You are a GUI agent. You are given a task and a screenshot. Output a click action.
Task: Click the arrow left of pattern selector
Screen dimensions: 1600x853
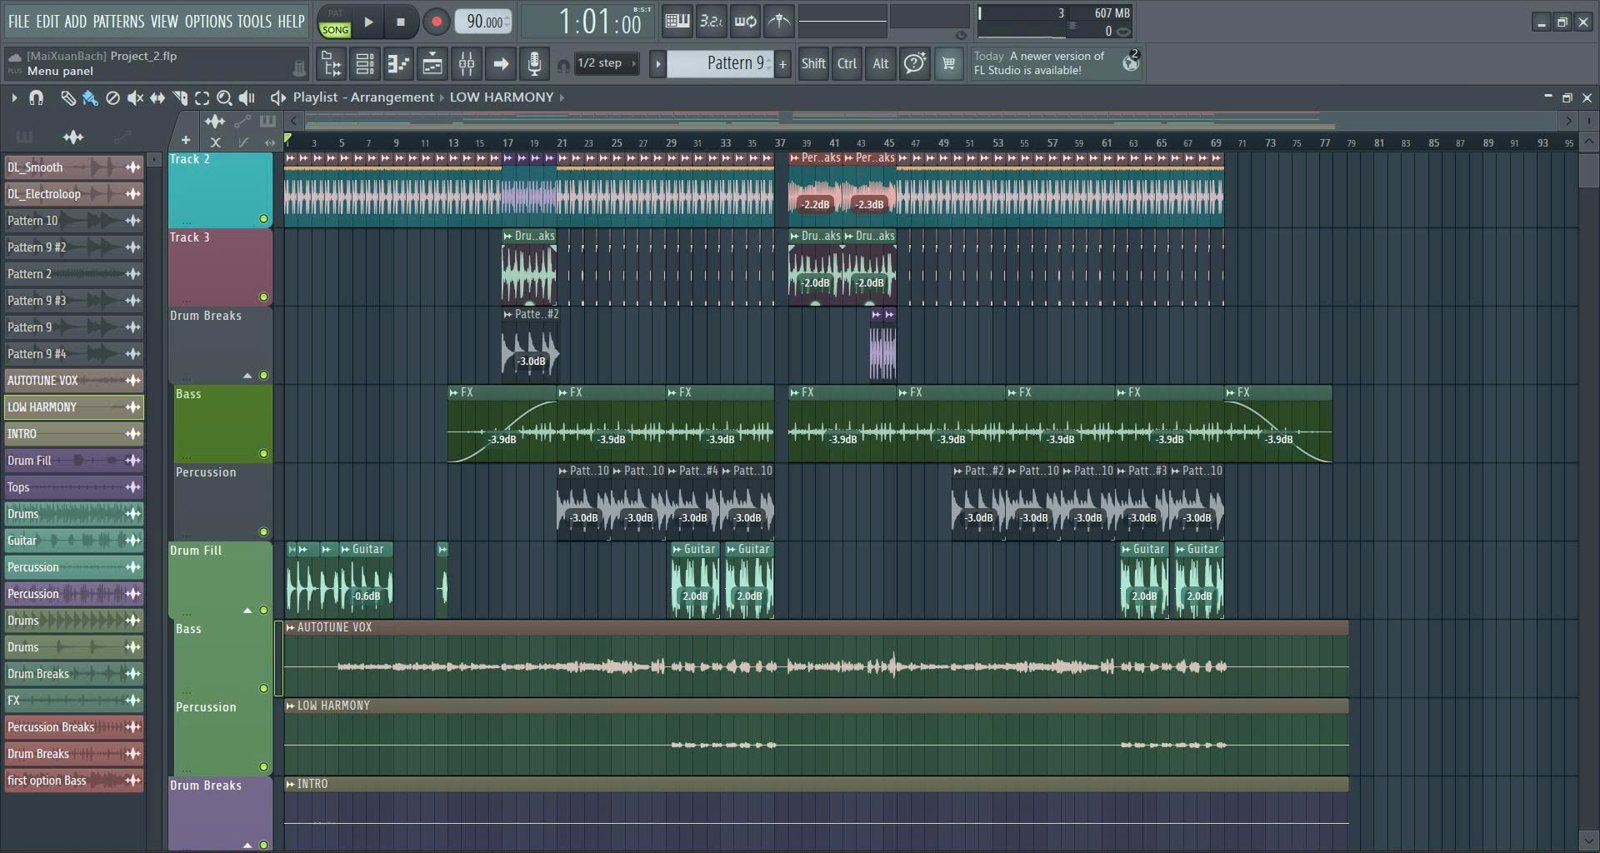click(657, 64)
